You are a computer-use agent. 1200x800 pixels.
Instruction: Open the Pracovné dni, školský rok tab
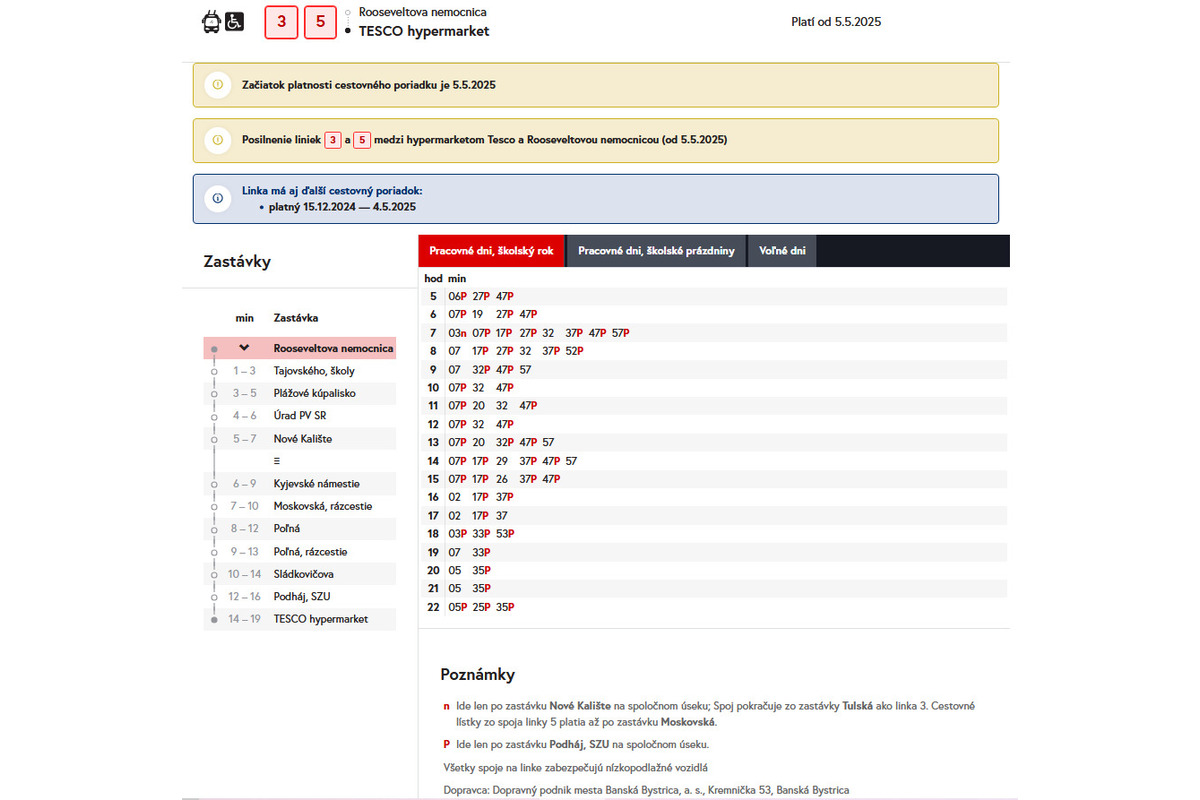(x=491, y=251)
